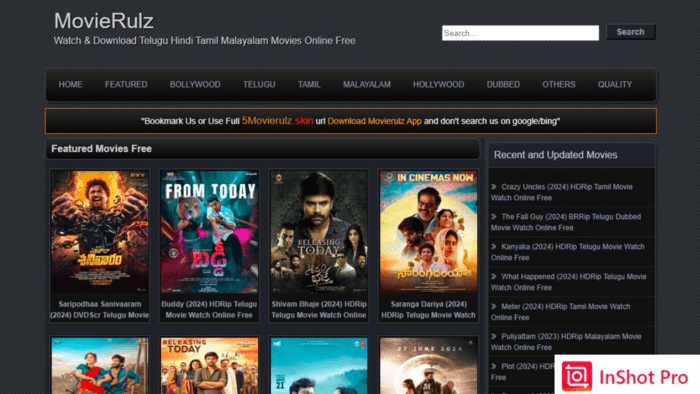Open second-row poster dated 27 June 2024
Viewport: 700px width, 394px height.
(x=429, y=366)
